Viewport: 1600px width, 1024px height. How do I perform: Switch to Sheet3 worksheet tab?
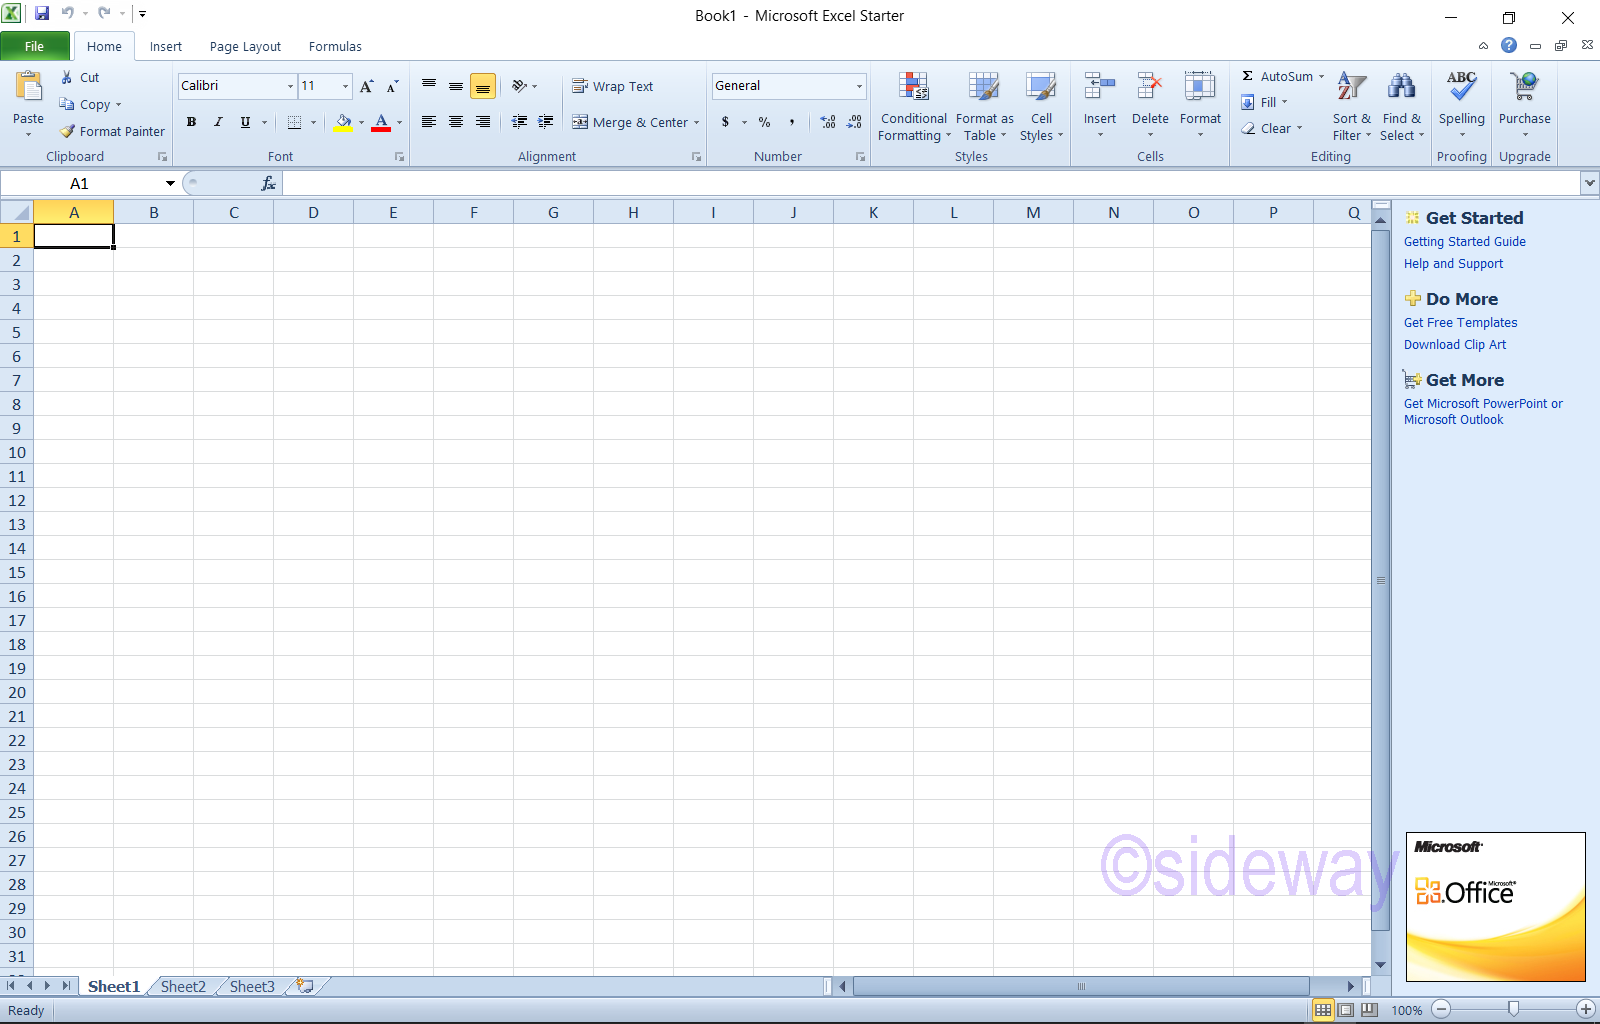[252, 986]
